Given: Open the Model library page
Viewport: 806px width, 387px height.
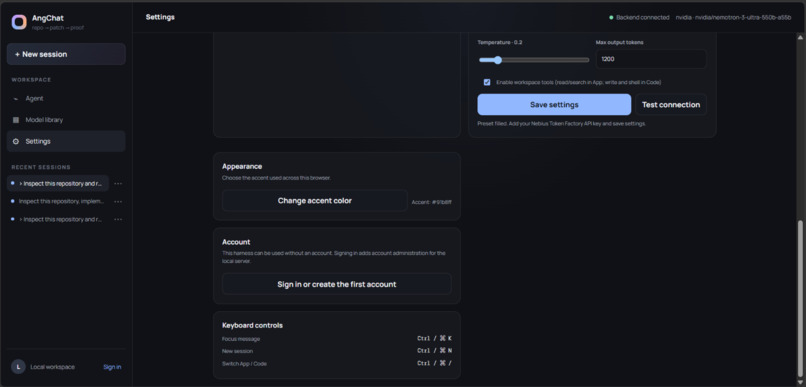Looking at the screenshot, I should [x=66, y=120].
